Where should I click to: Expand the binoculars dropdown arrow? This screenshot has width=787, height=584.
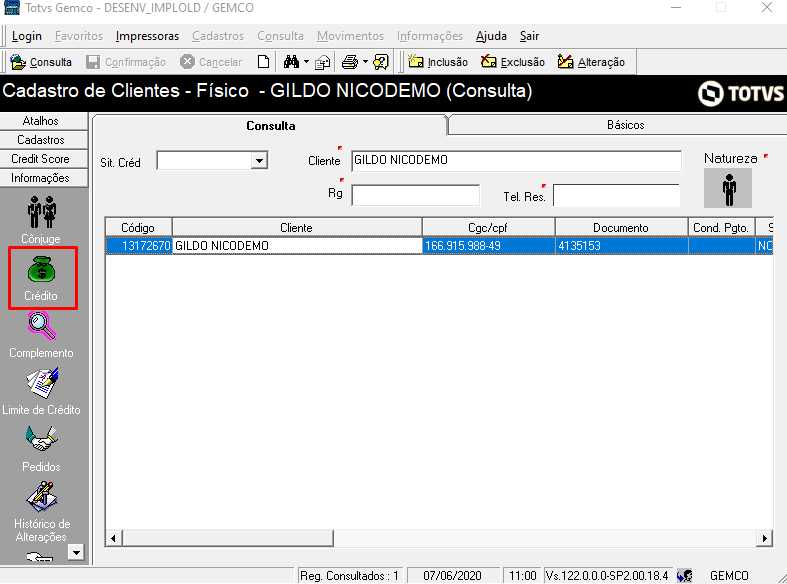coord(306,62)
